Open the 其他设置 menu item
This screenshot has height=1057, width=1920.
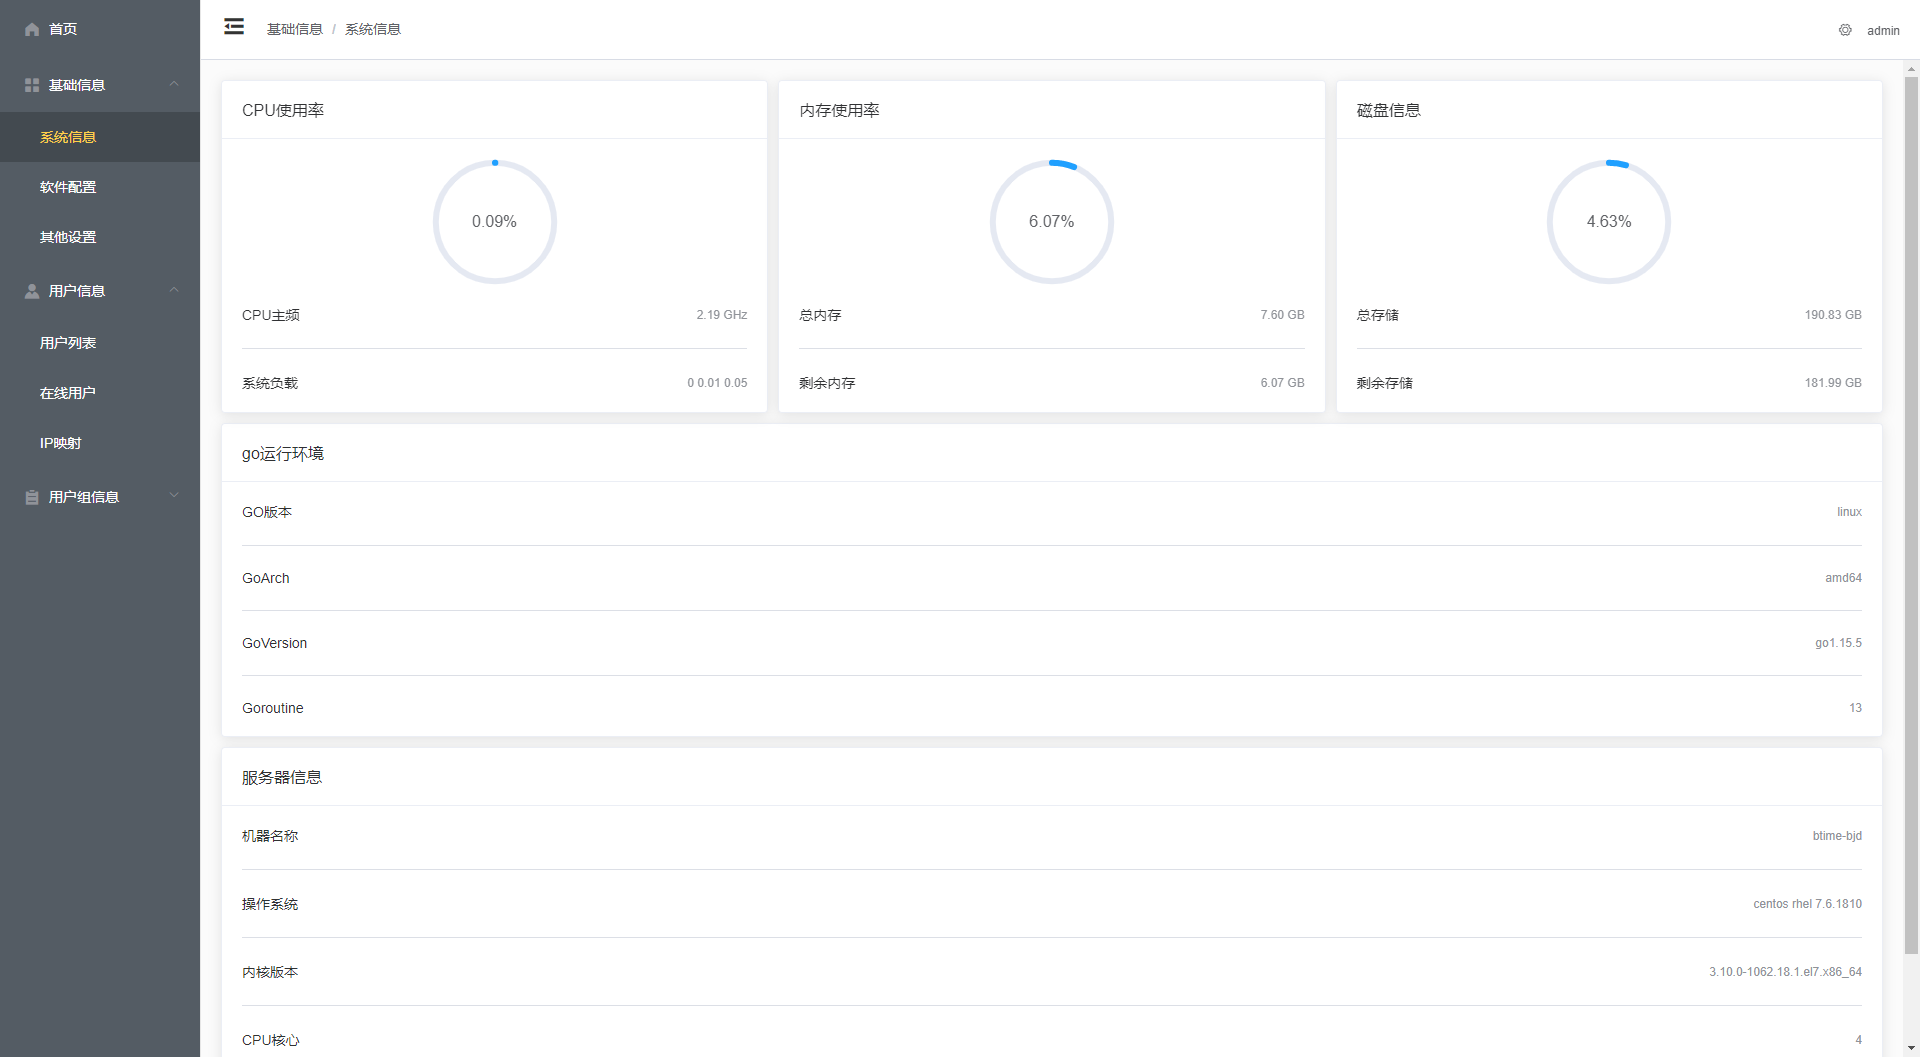[68, 237]
